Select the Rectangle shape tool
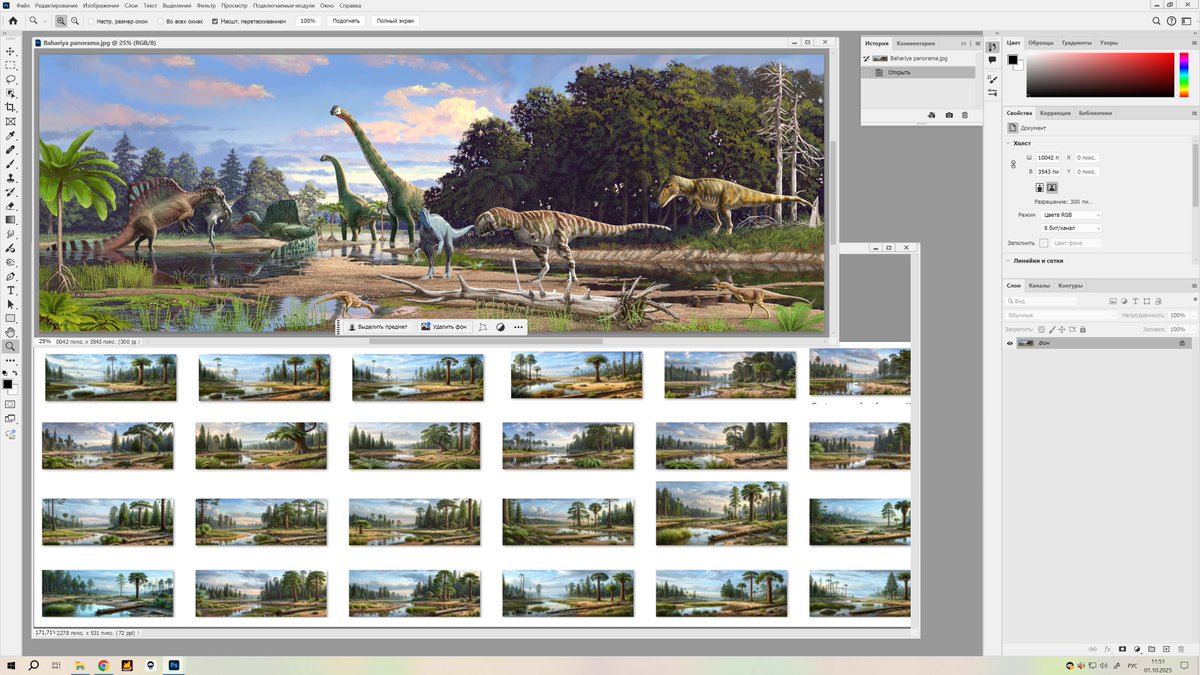This screenshot has height=675, width=1200. [x=11, y=318]
